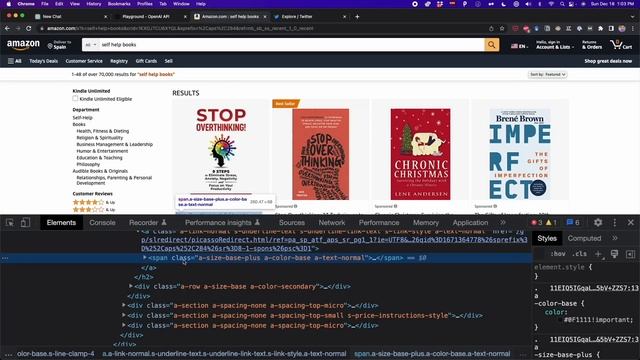
Task: Open the Deliver to Spain location selector
Action: click(60, 44)
